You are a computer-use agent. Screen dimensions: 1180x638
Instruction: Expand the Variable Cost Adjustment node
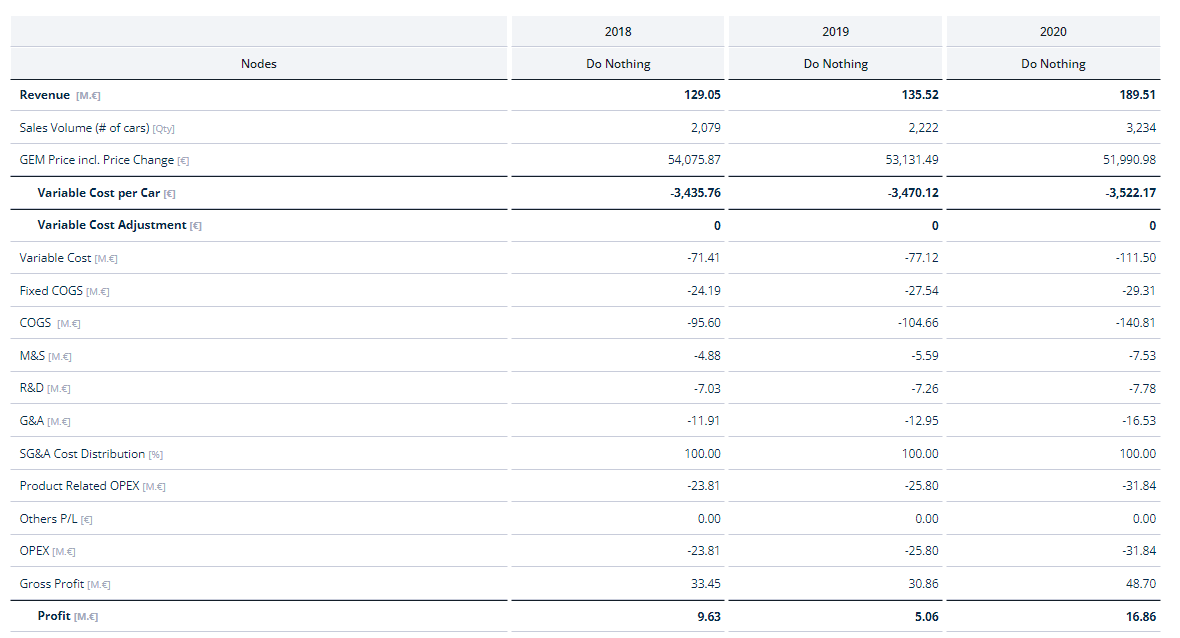111,225
